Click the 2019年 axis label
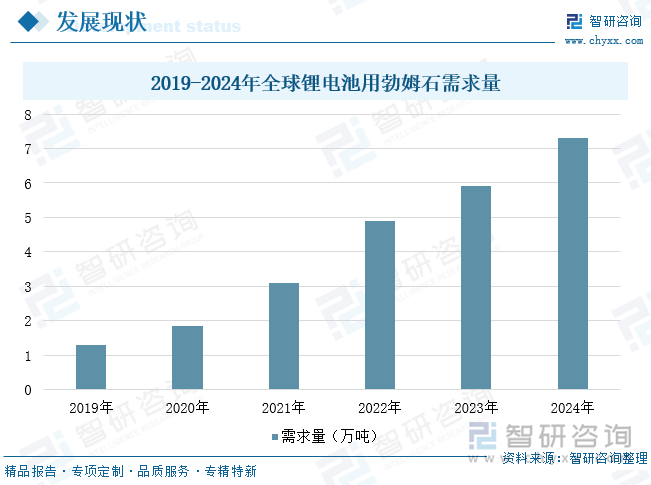This screenshot has width=651, height=485. click(x=91, y=407)
